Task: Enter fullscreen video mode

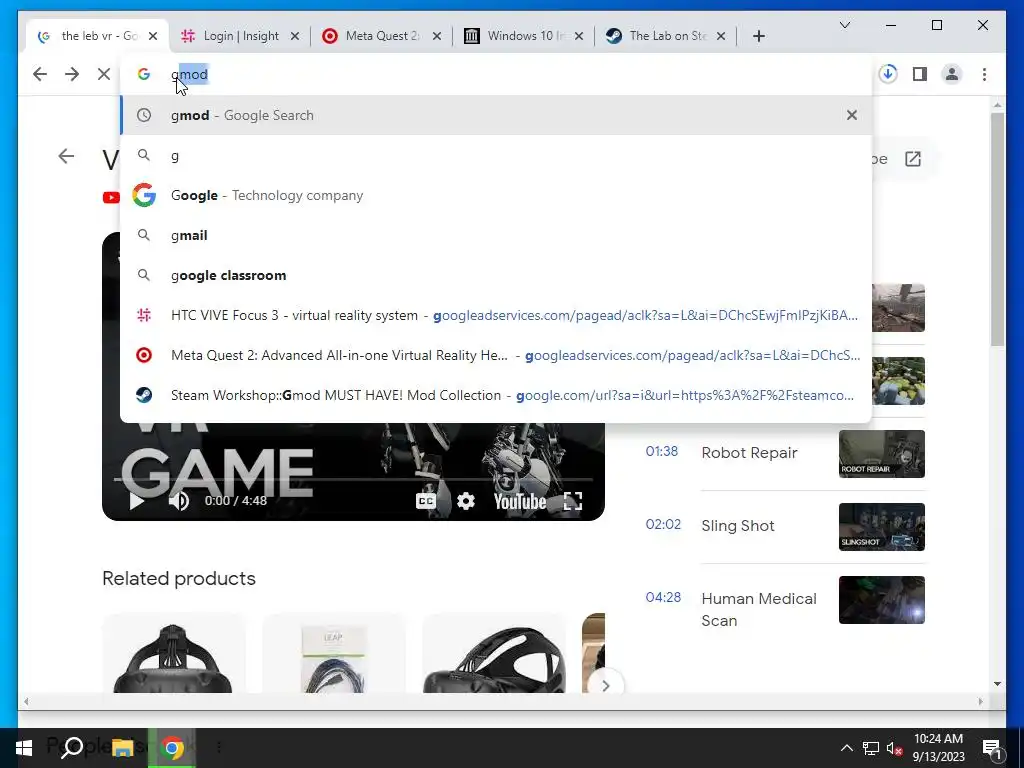Action: click(x=573, y=501)
